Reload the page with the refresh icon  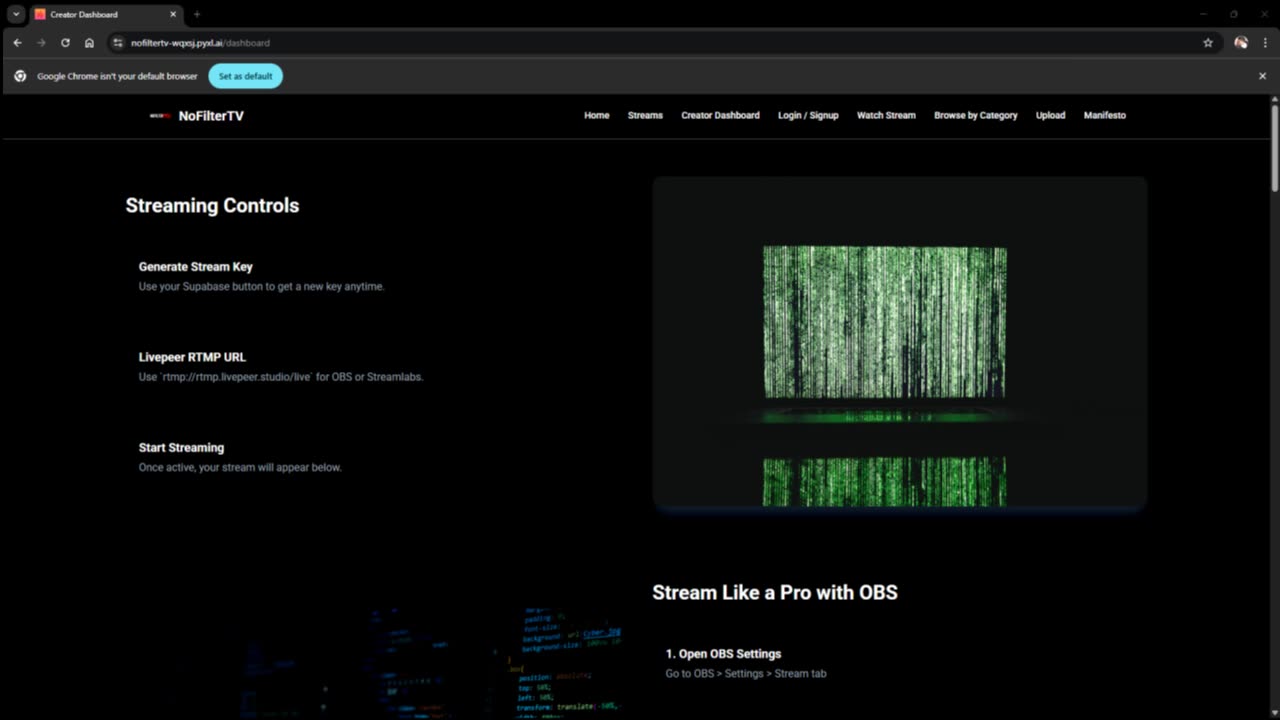65,43
